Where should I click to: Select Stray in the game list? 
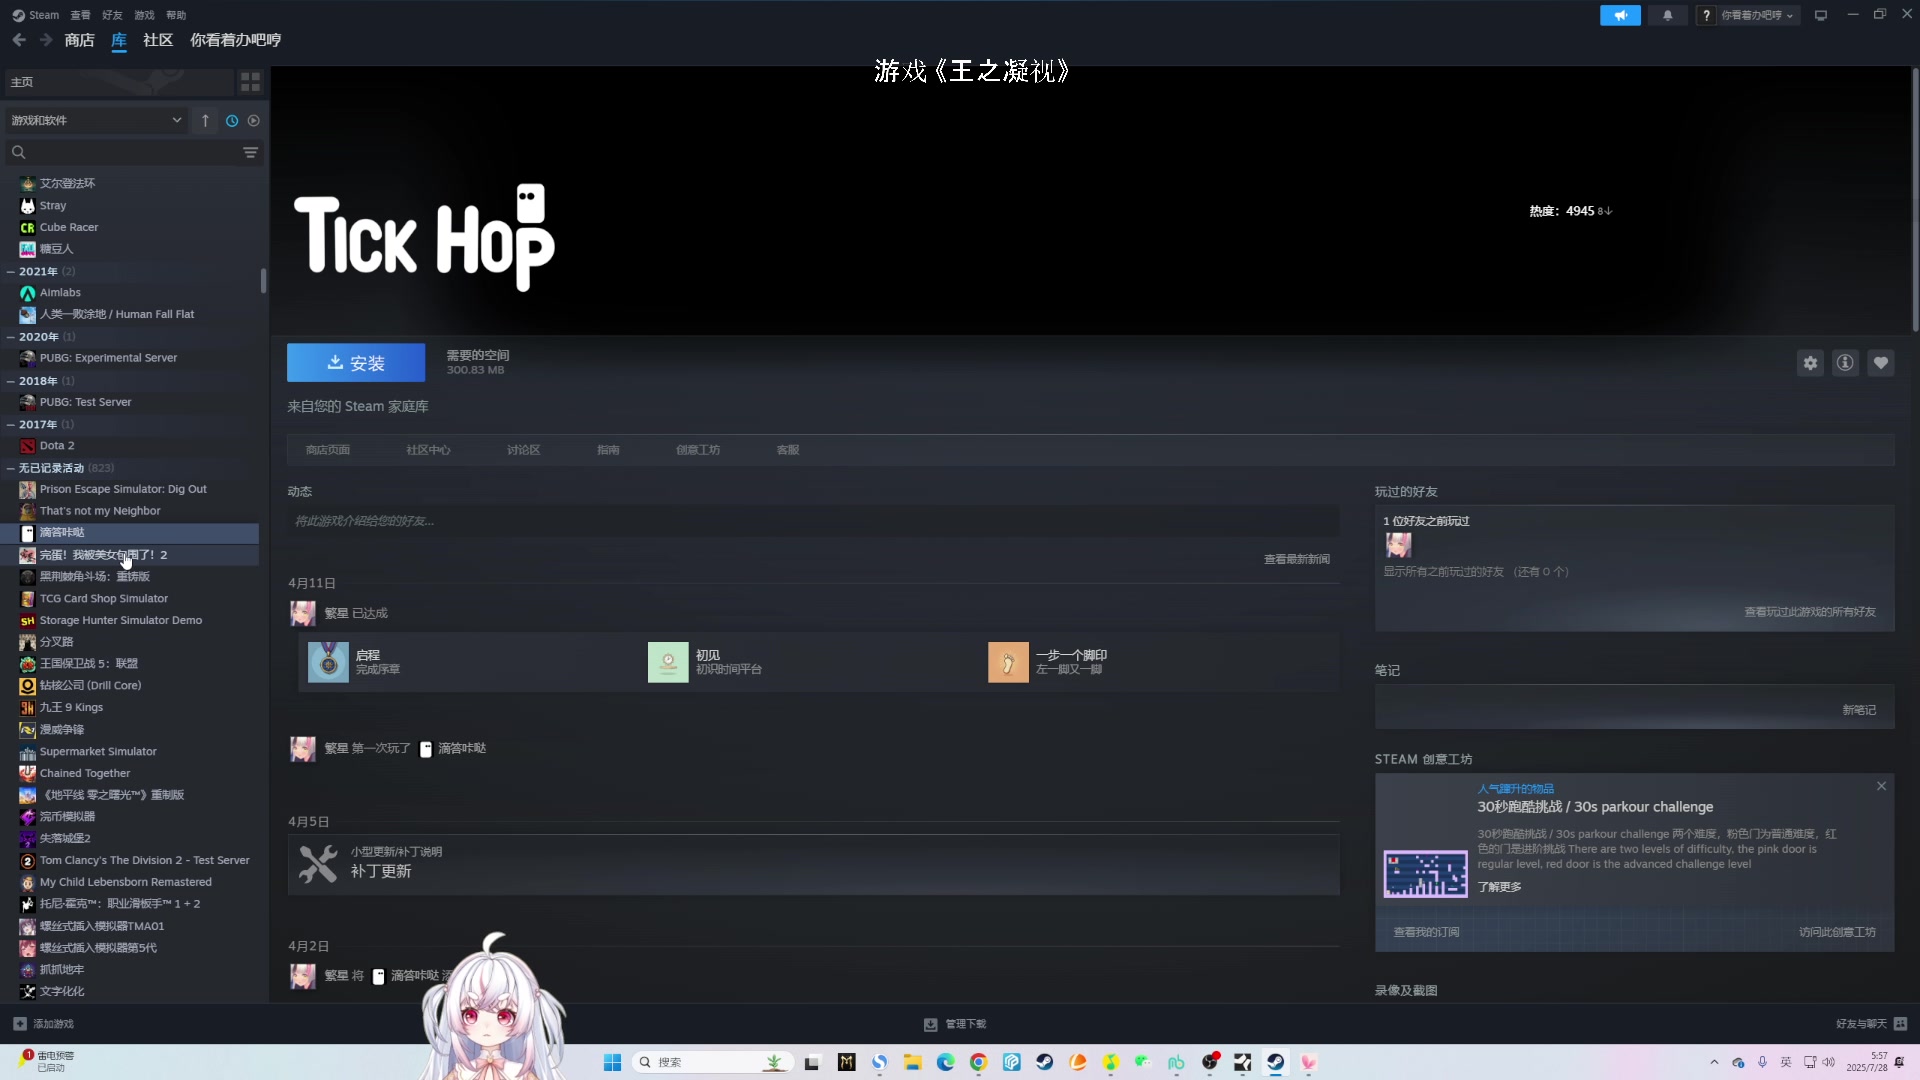coord(130,206)
